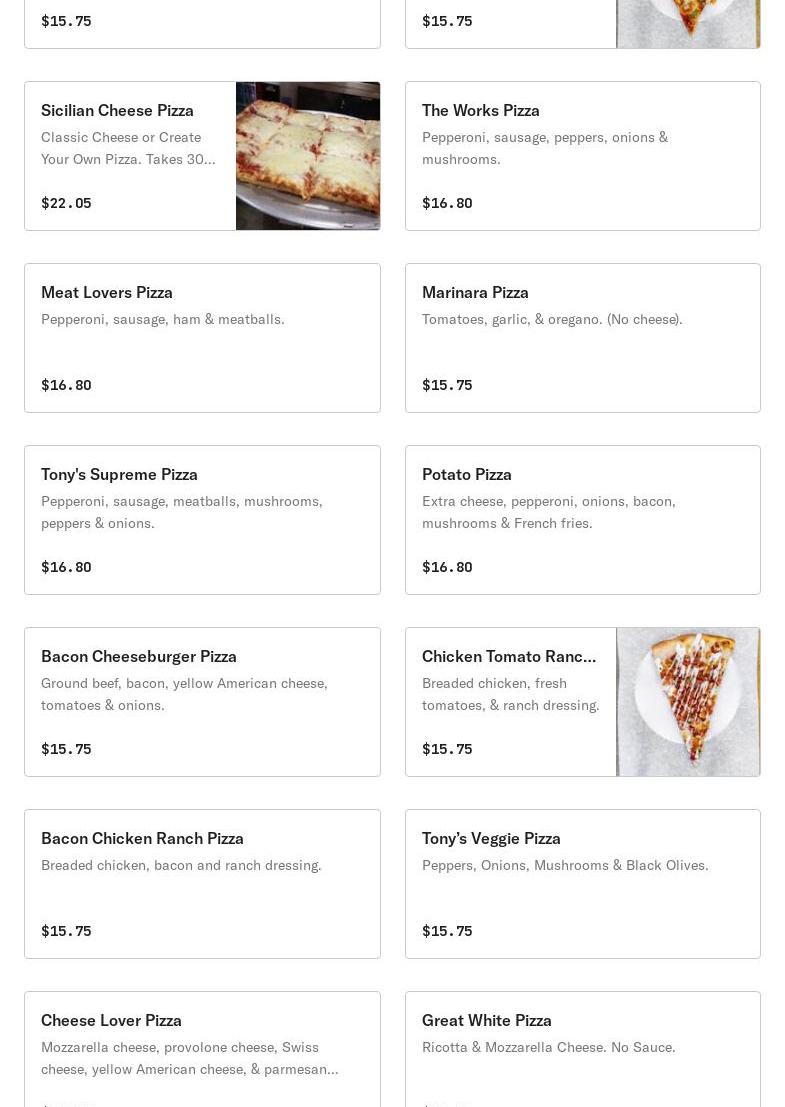Select the Cheese Lover Pizza title

coord(111,1020)
